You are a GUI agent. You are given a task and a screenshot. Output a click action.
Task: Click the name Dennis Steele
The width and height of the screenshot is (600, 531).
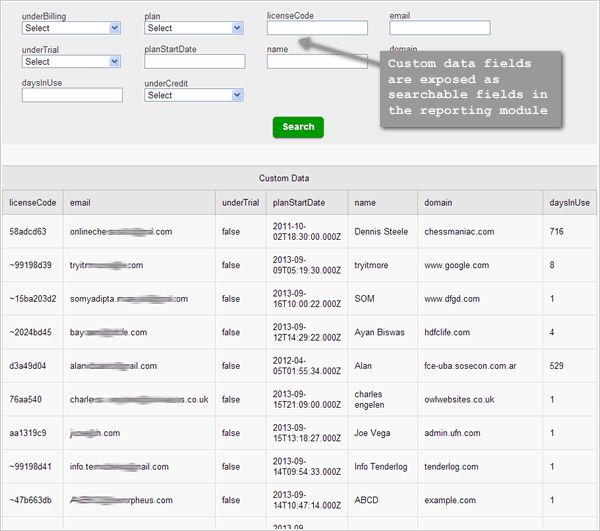coord(381,231)
